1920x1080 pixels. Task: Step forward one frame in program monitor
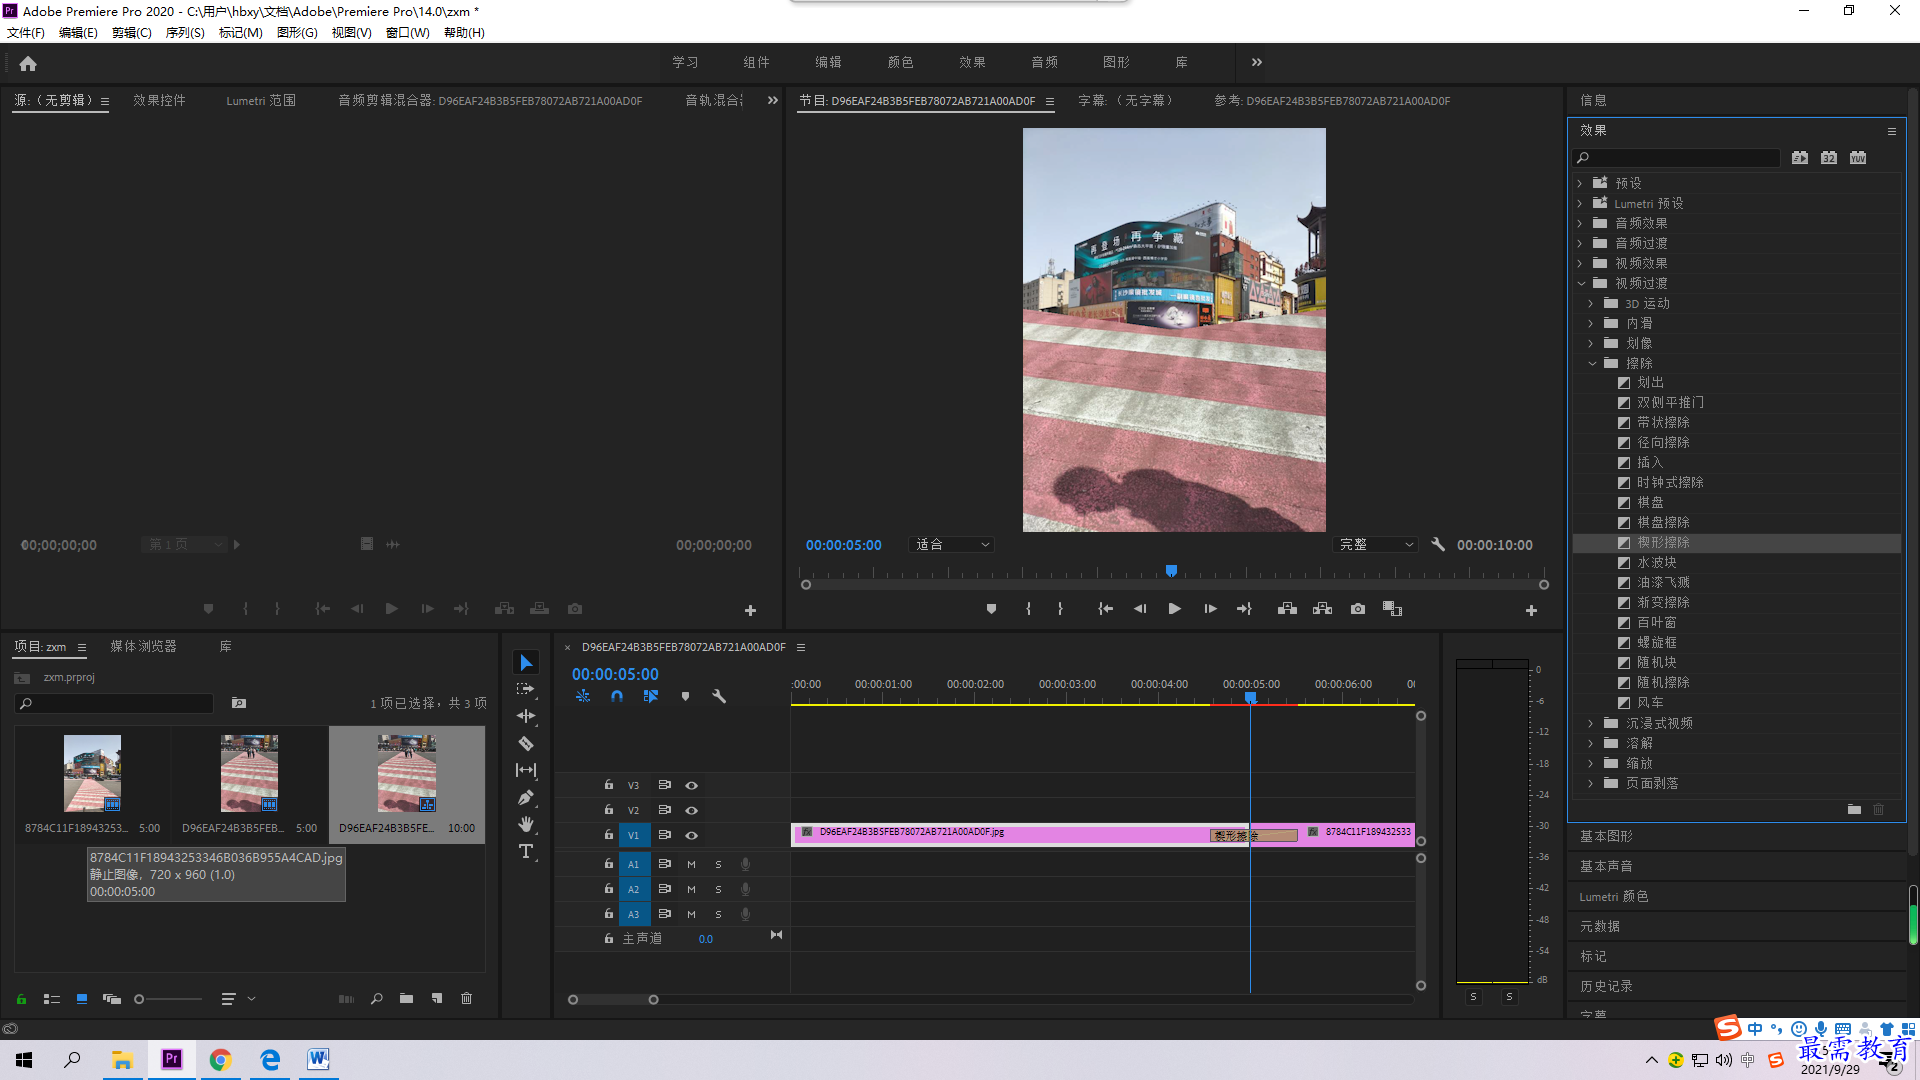point(1210,609)
